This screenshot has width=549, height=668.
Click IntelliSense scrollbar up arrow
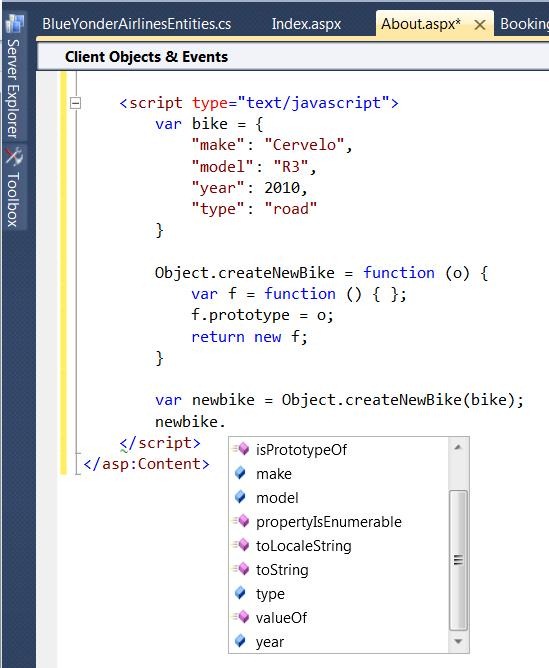(458, 447)
